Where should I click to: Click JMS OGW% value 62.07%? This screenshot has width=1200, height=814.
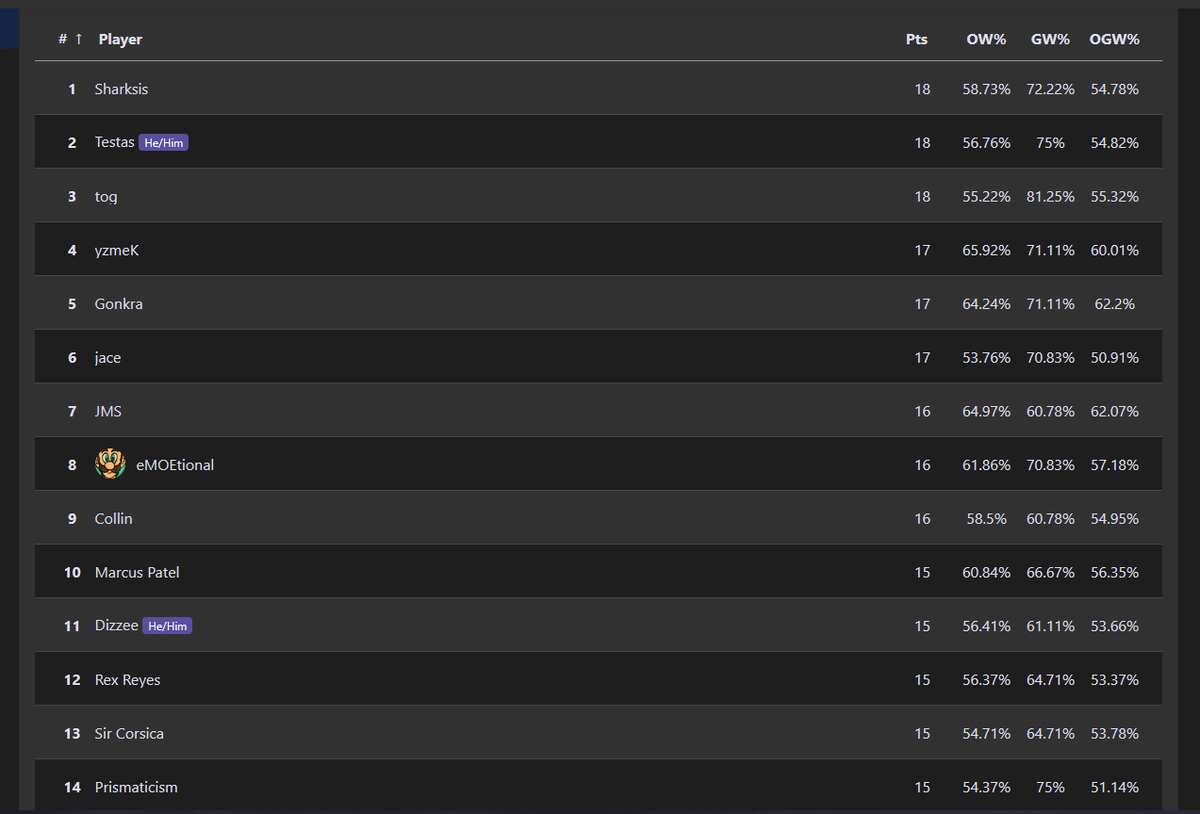pyautogui.click(x=1114, y=411)
